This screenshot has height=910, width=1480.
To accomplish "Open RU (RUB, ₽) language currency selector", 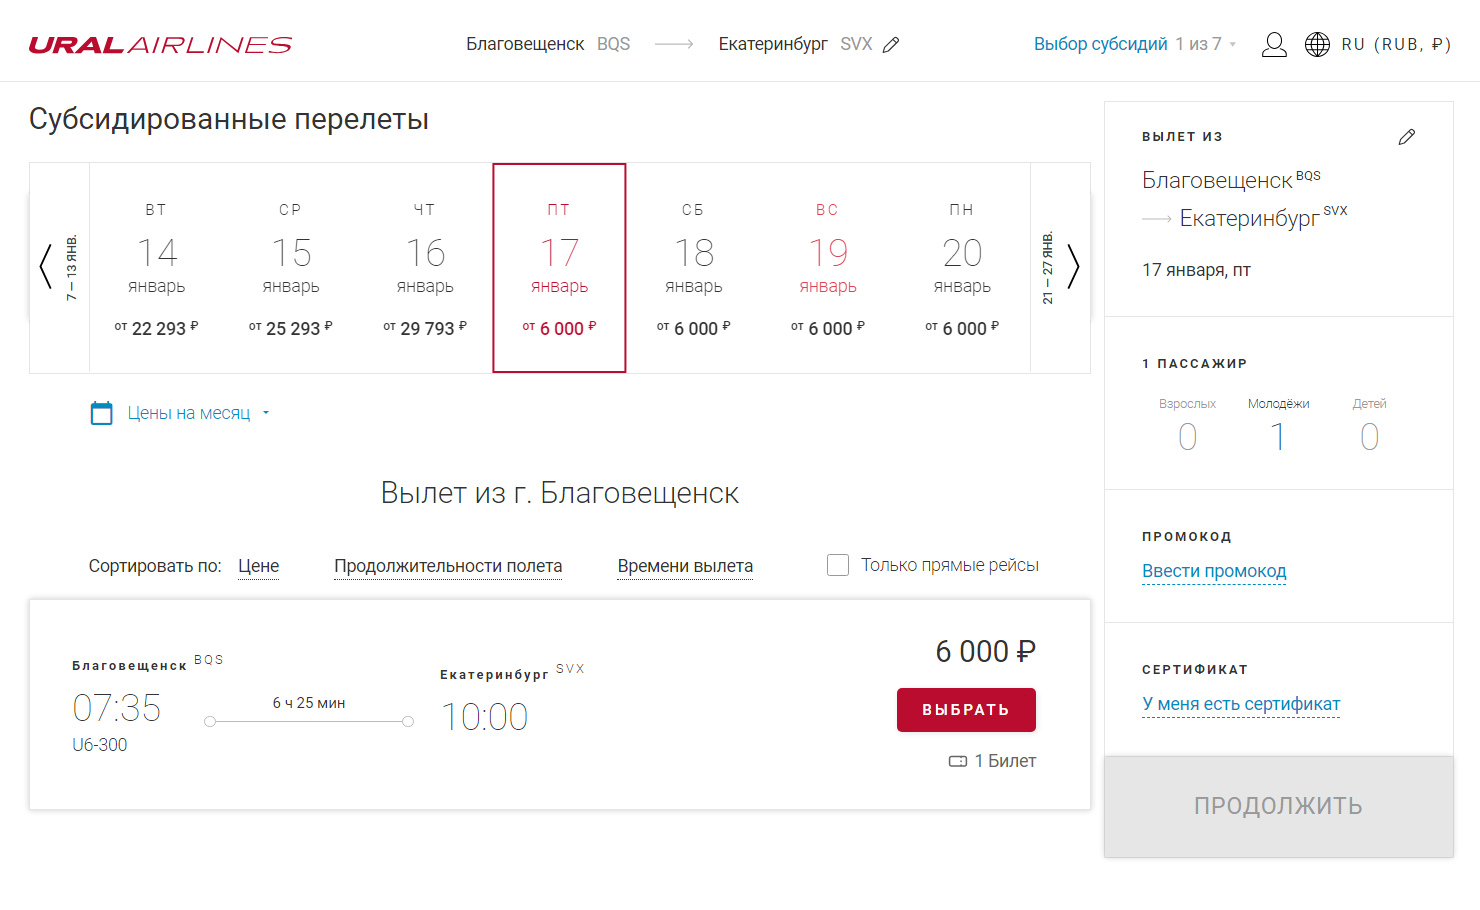I will [1396, 44].
